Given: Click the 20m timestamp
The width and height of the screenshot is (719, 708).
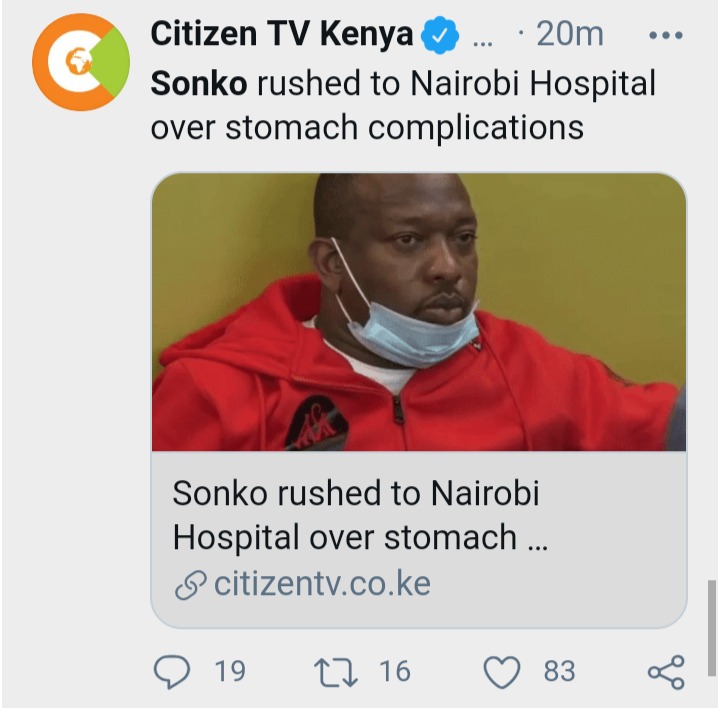Looking at the screenshot, I should (570, 34).
